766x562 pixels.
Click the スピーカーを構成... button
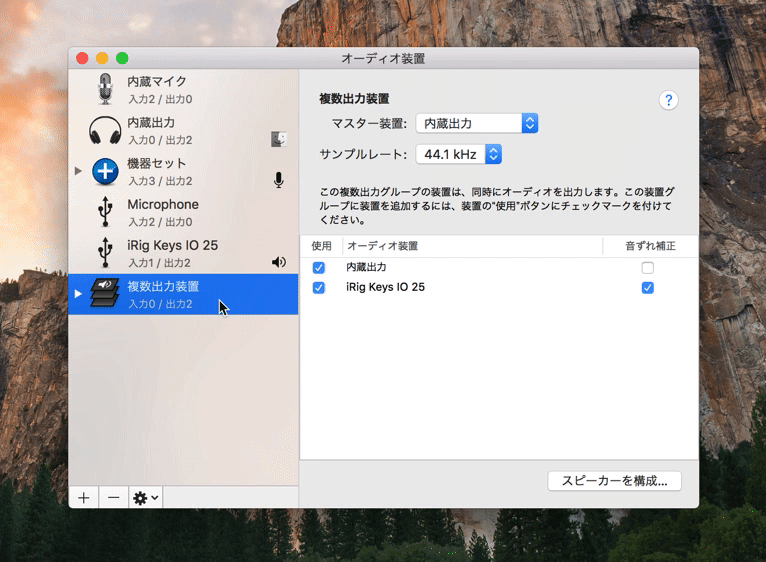pos(615,481)
